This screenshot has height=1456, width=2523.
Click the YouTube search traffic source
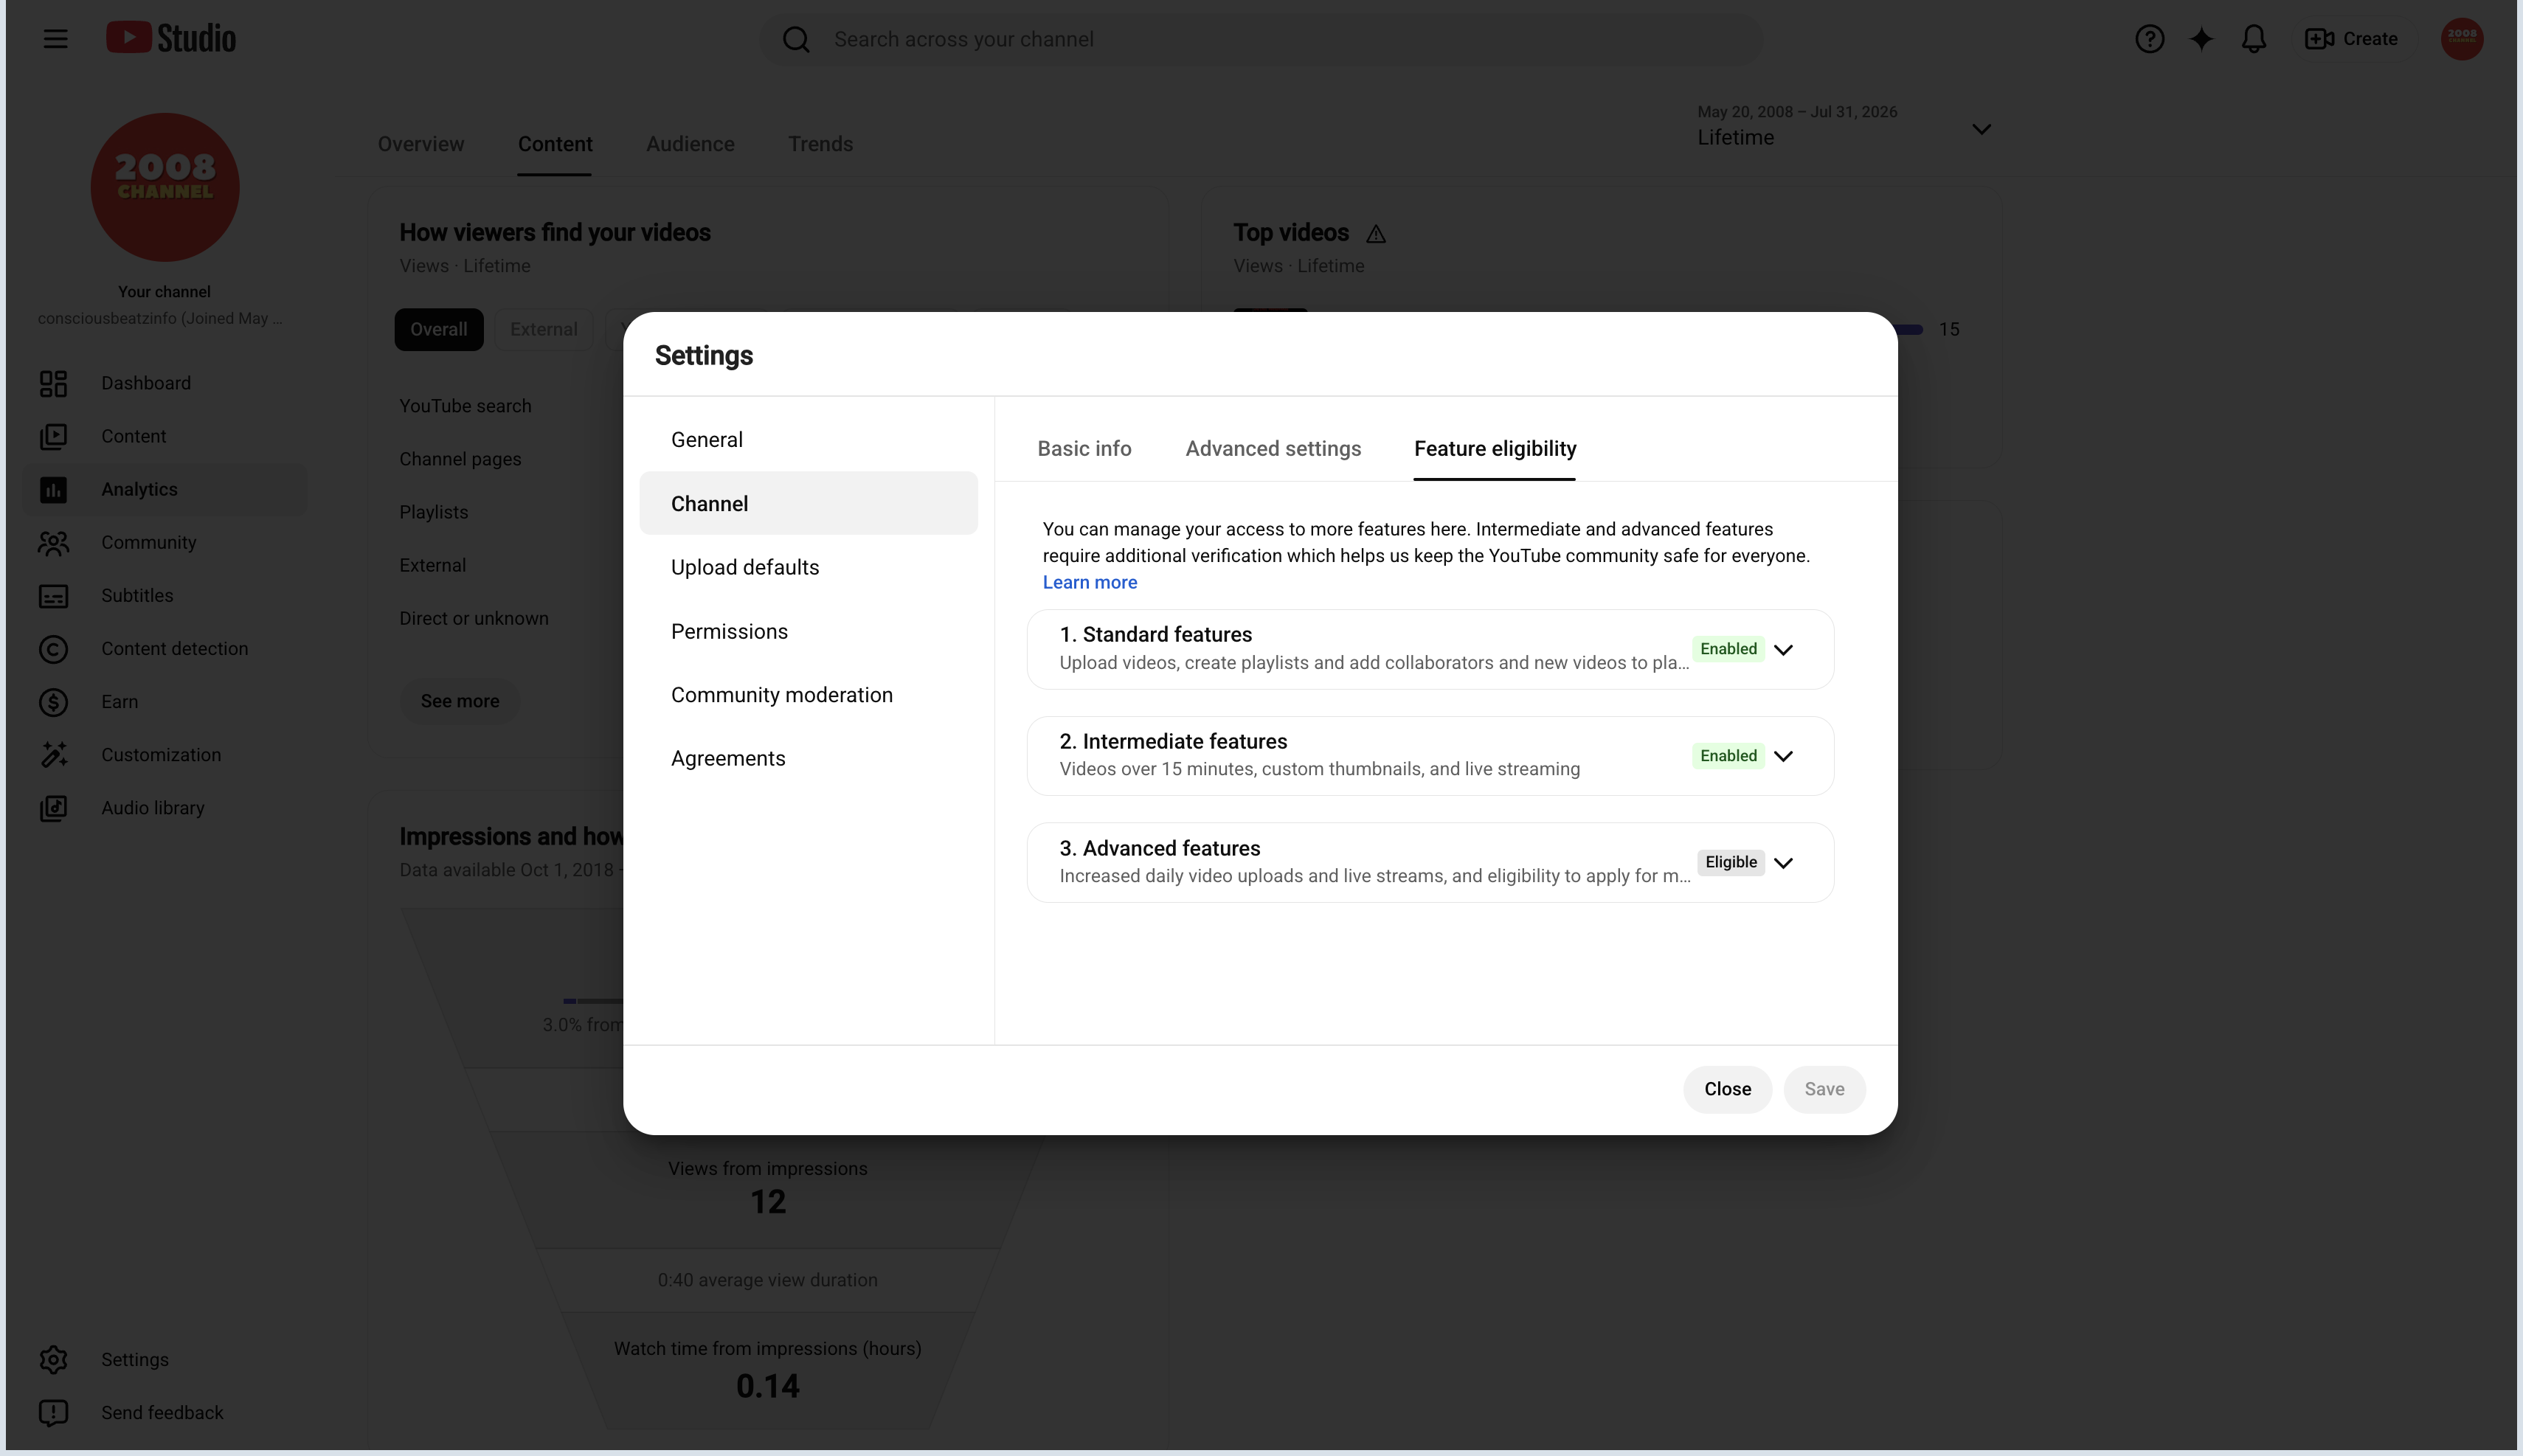[x=465, y=406]
